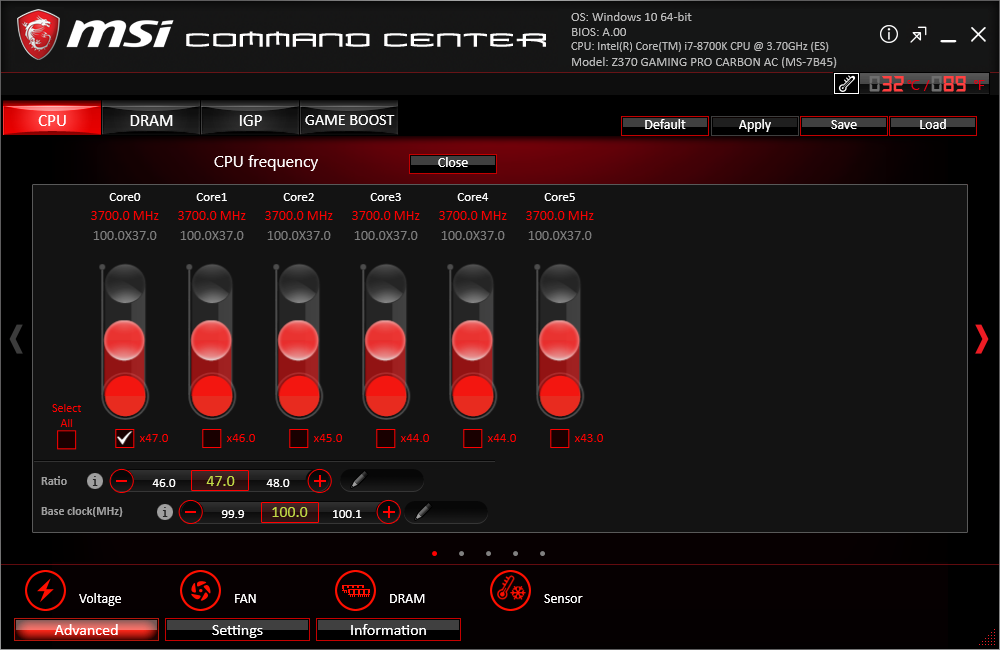Click the fourth page indicator dot
The height and width of the screenshot is (650, 1000).
tap(515, 554)
